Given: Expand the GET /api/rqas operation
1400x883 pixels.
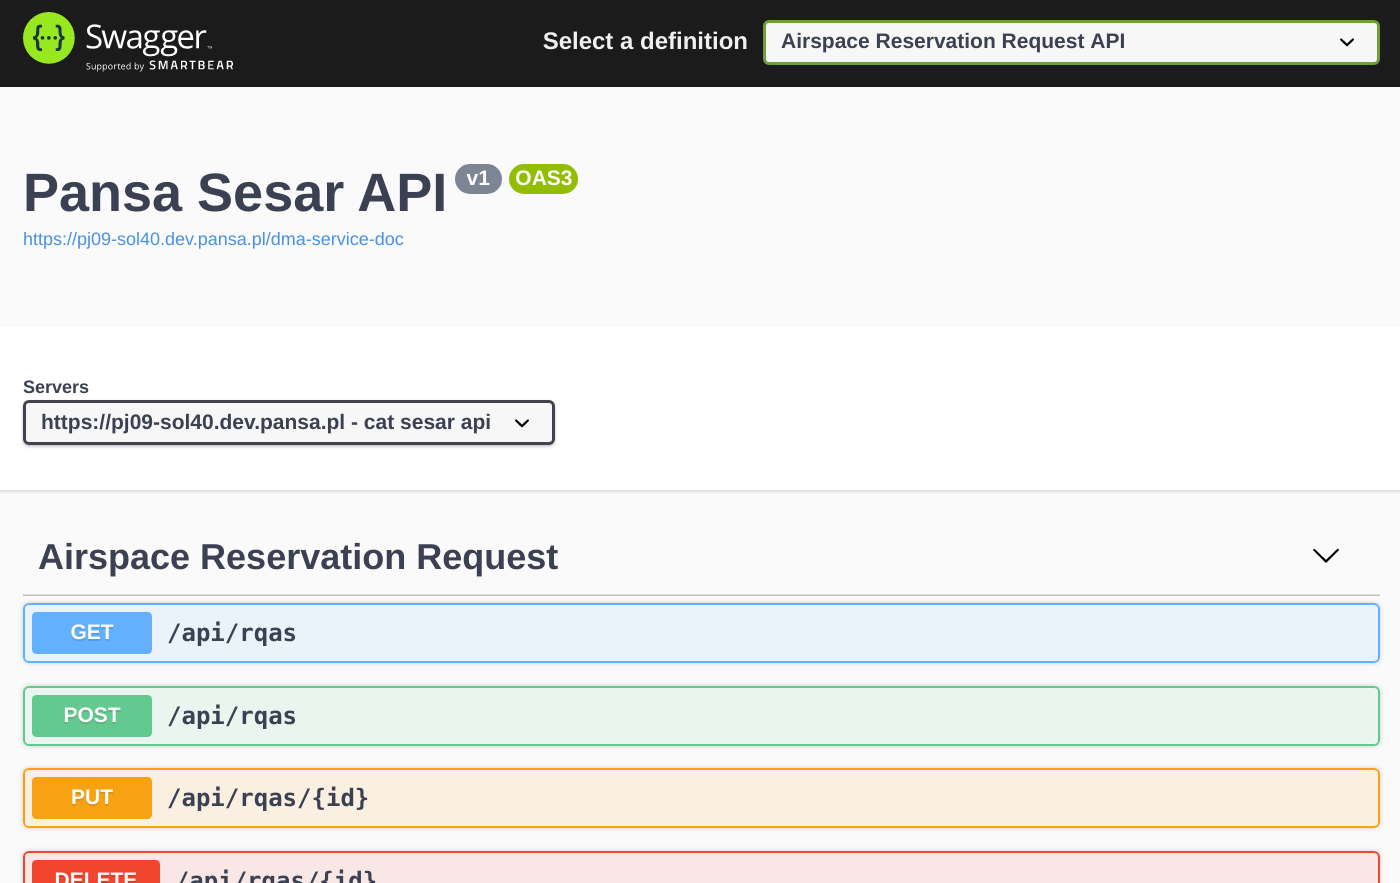Looking at the screenshot, I should (x=701, y=633).
